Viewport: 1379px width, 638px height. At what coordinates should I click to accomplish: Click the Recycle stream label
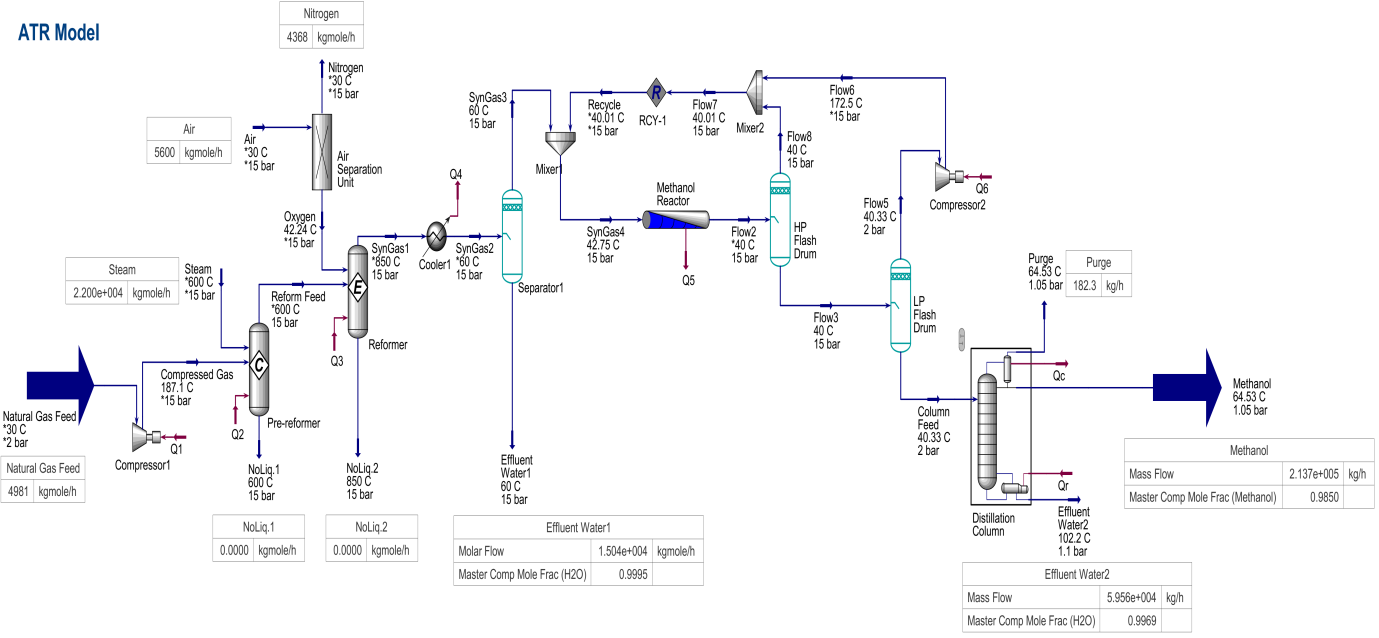(604, 105)
